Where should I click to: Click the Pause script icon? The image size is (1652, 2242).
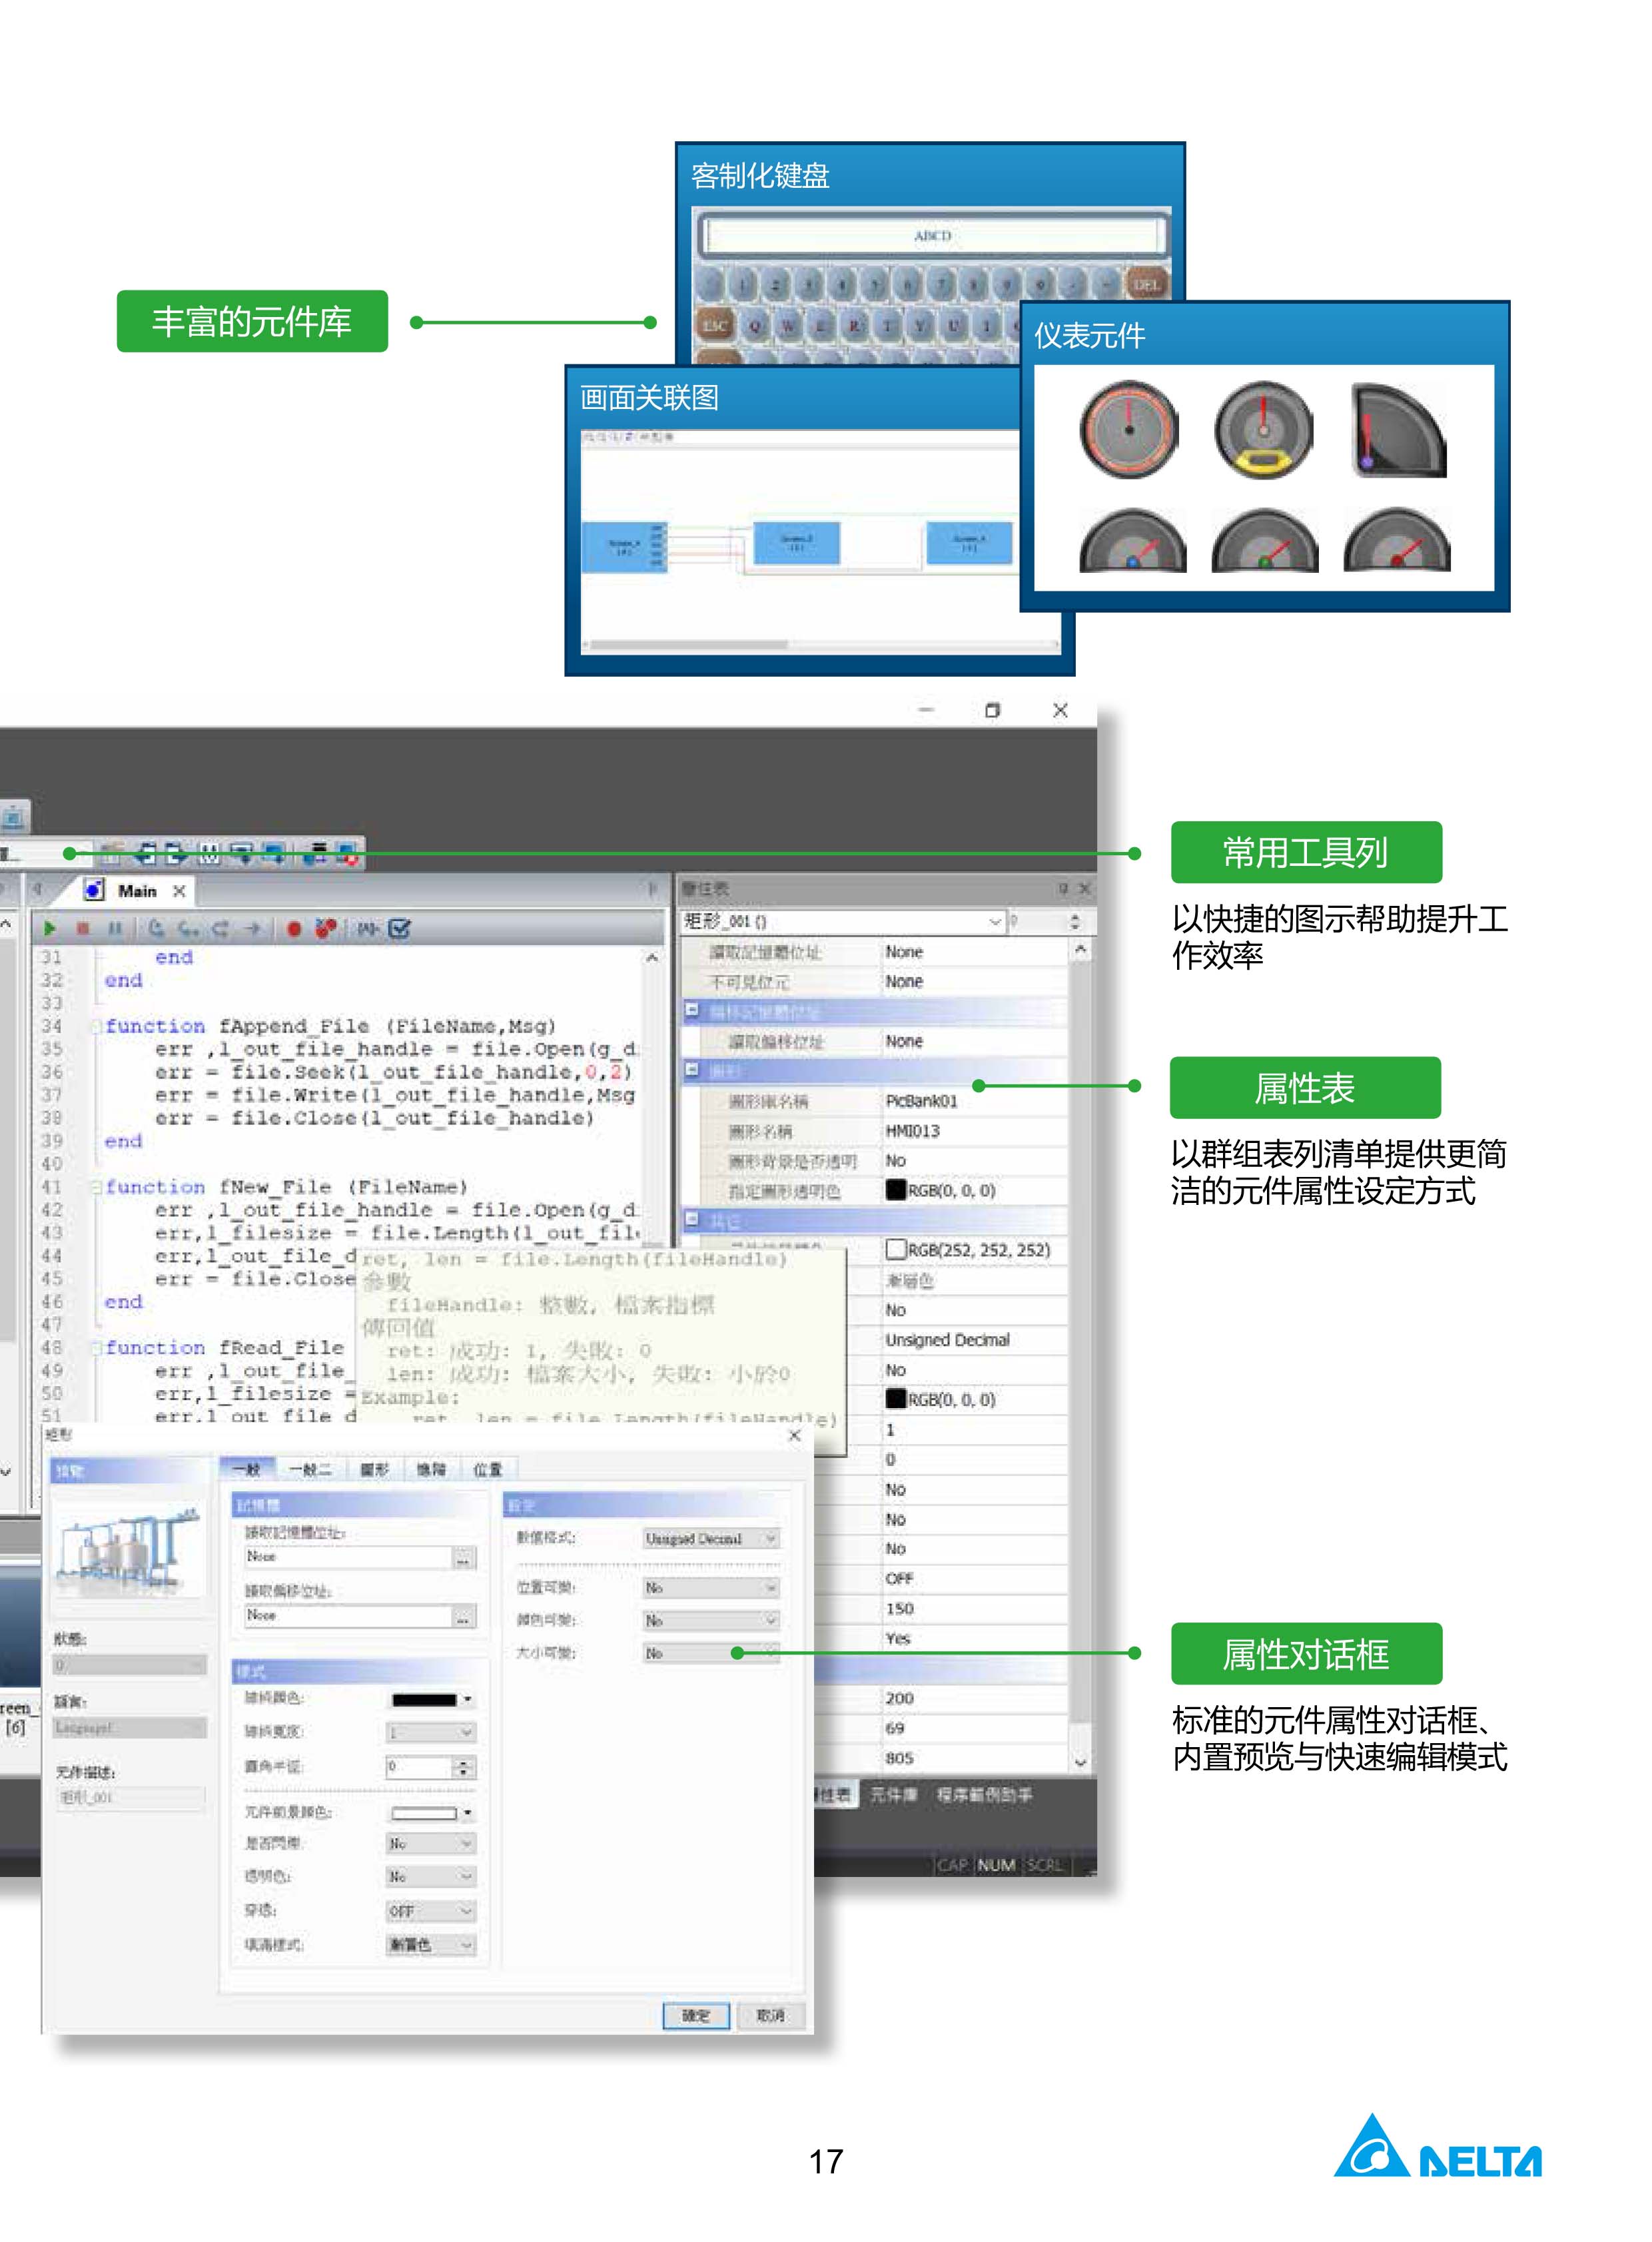point(115,929)
